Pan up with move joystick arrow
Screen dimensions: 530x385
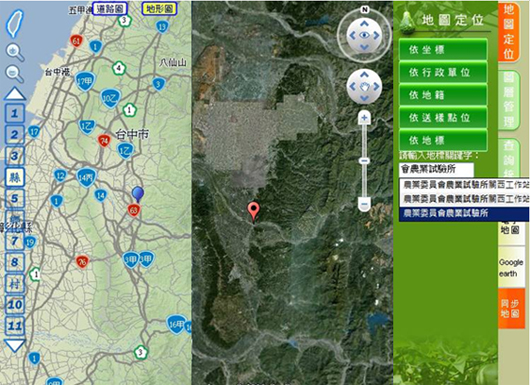[x=364, y=75]
